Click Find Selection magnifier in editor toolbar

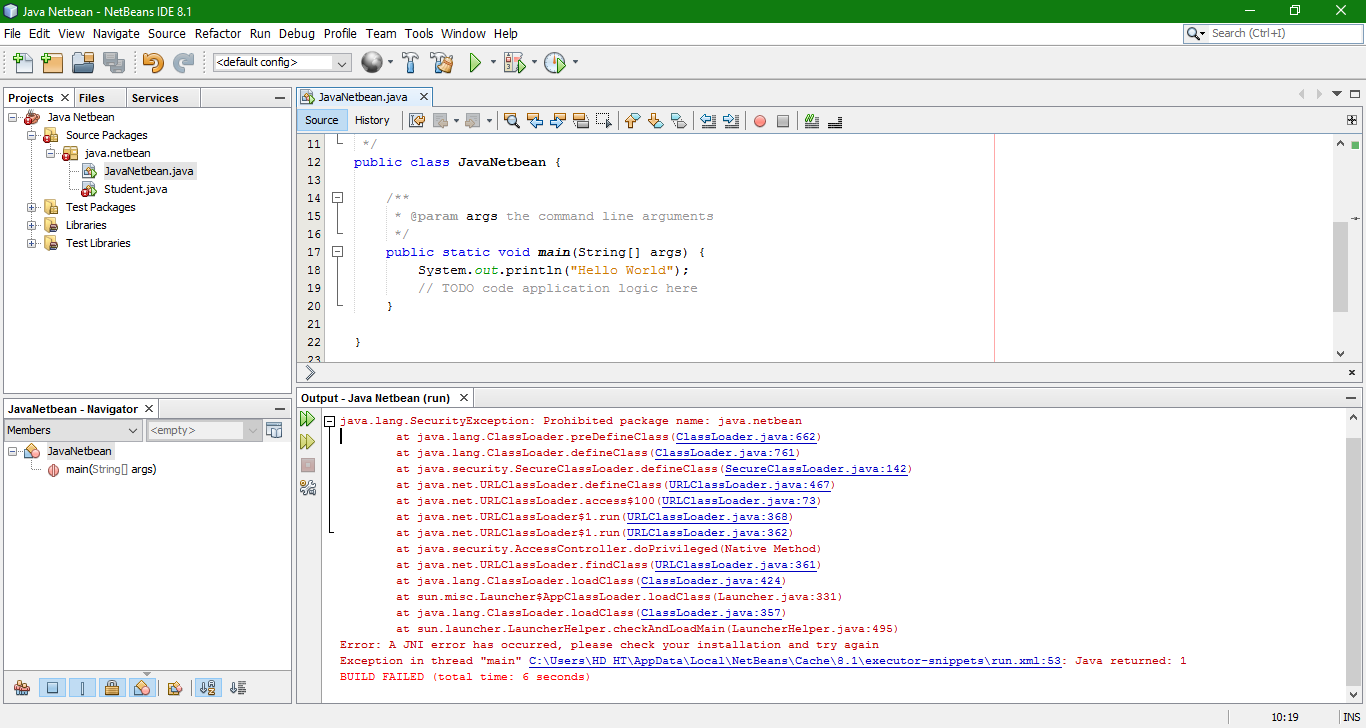[511, 121]
